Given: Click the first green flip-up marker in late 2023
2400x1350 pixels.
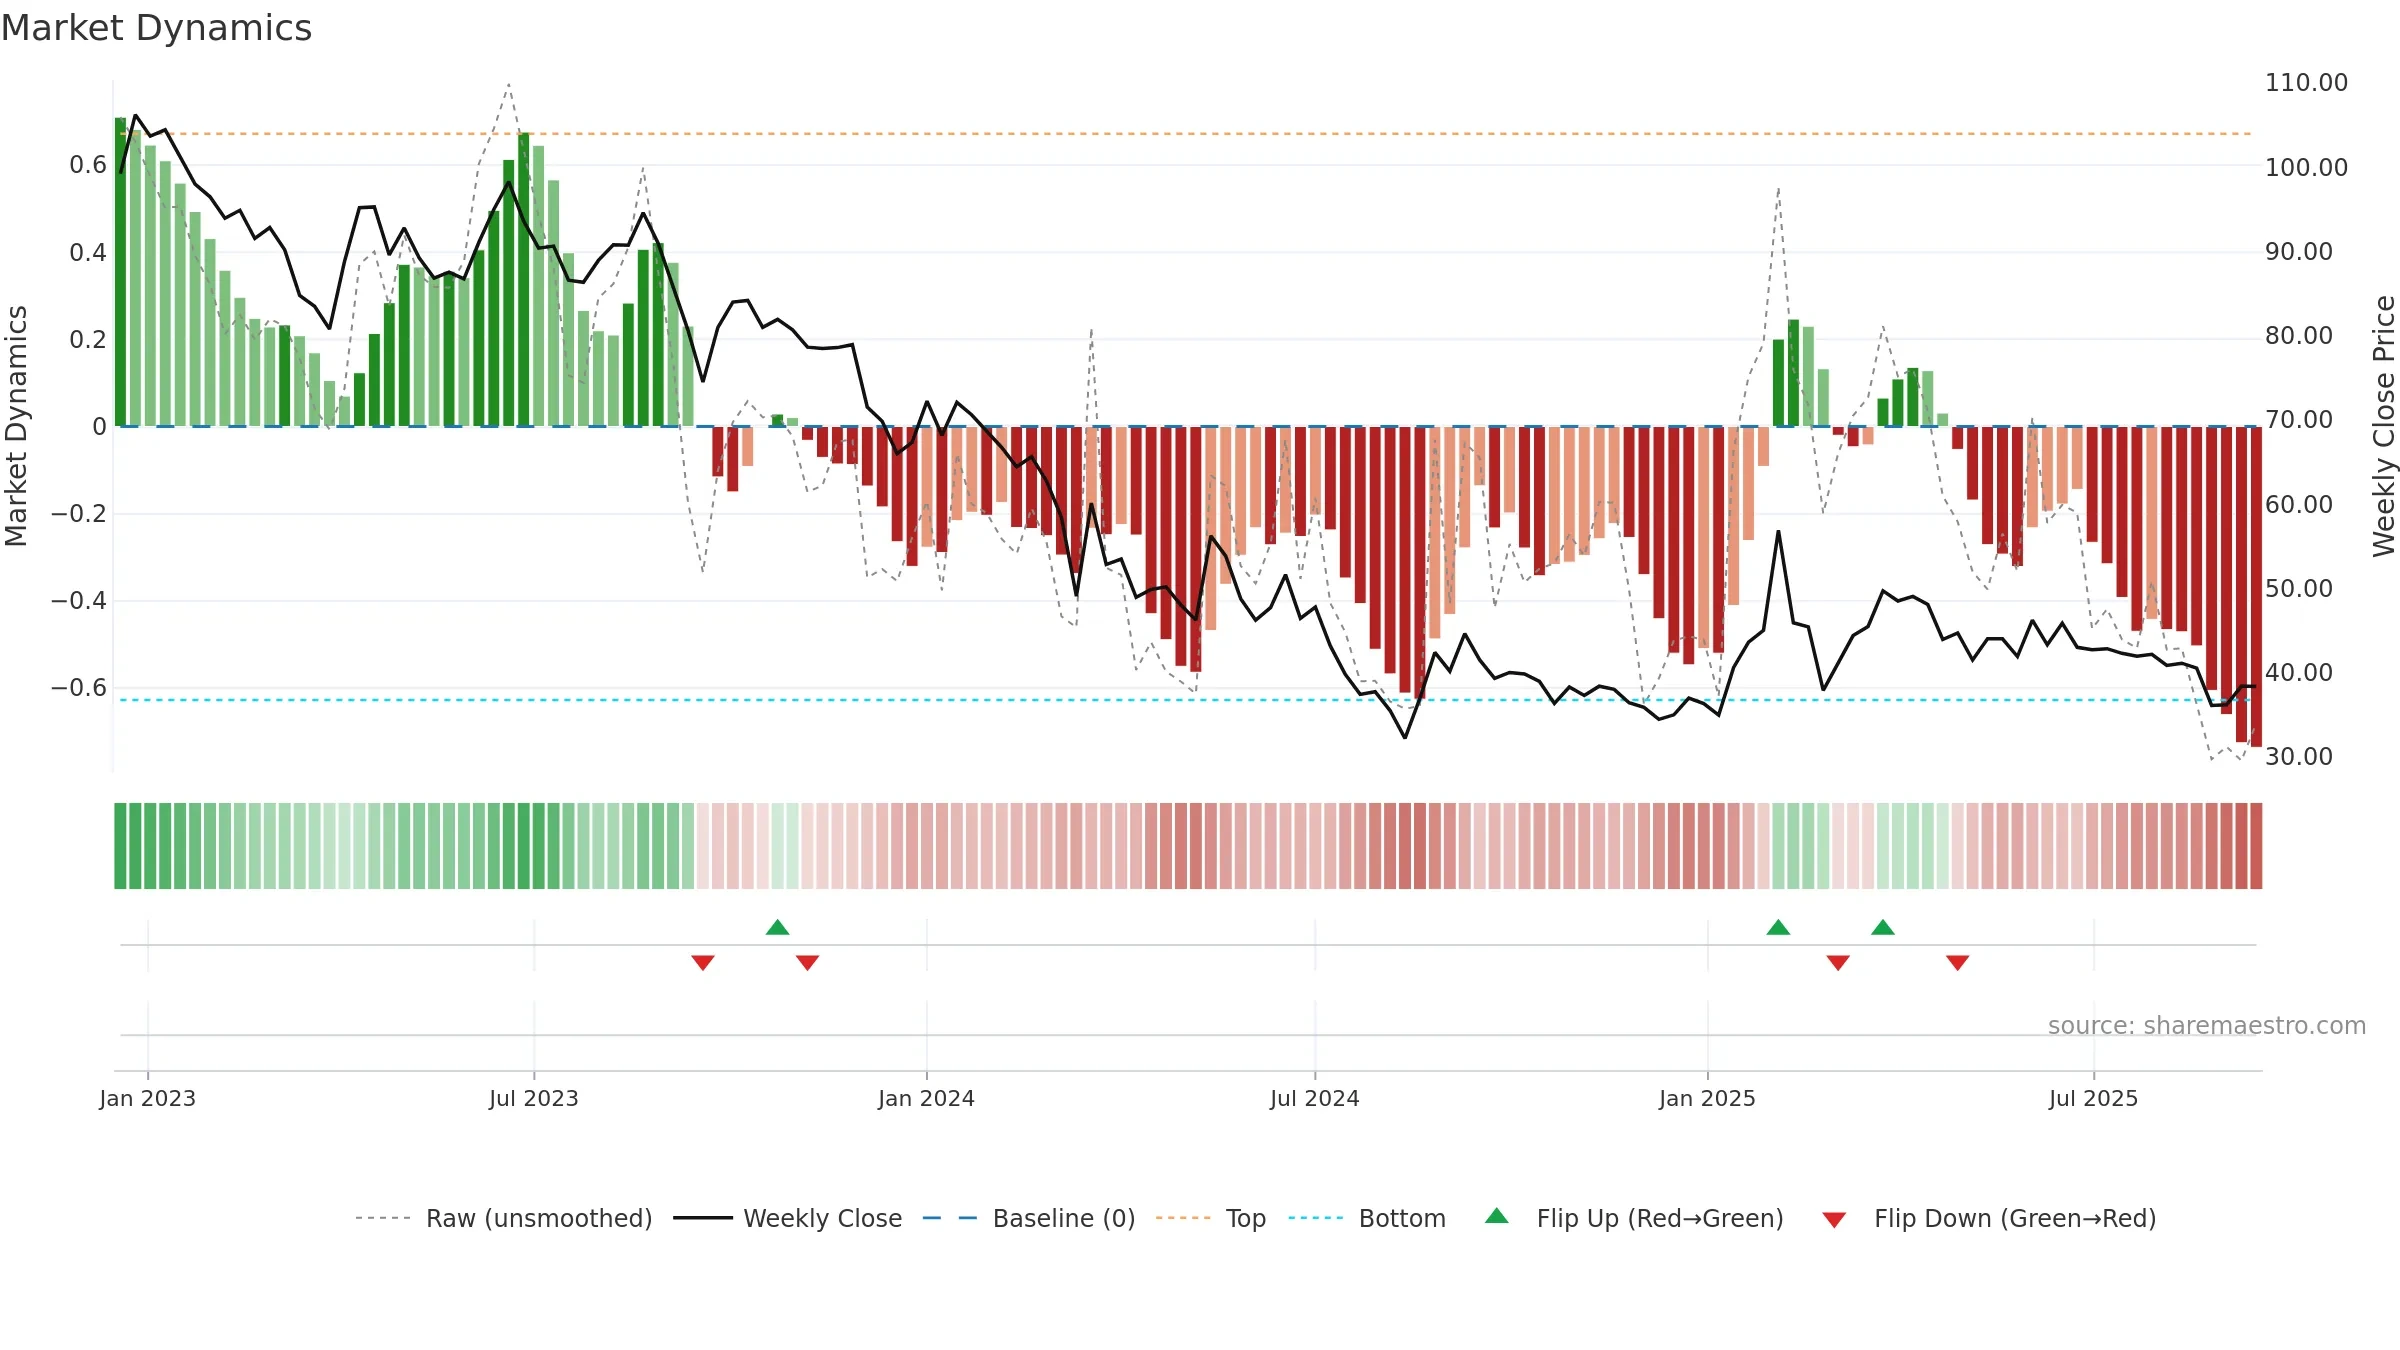Looking at the screenshot, I should pyautogui.click(x=778, y=927).
